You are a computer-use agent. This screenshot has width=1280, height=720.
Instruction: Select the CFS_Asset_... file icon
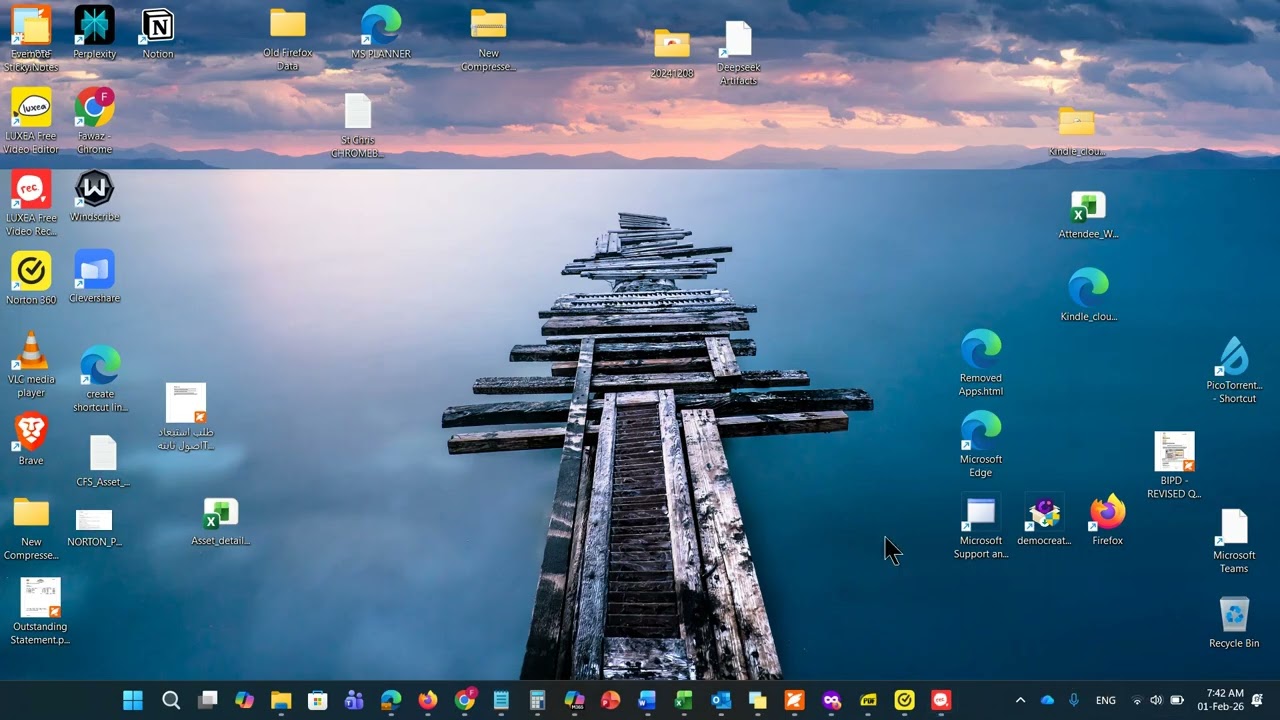click(103, 461)
